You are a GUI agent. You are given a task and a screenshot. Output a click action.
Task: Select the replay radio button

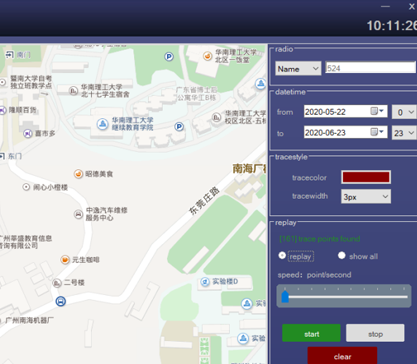282,255
